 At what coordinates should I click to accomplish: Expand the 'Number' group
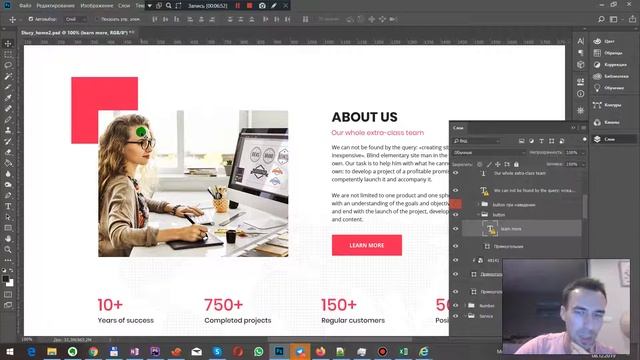click(x=465, y=305)
